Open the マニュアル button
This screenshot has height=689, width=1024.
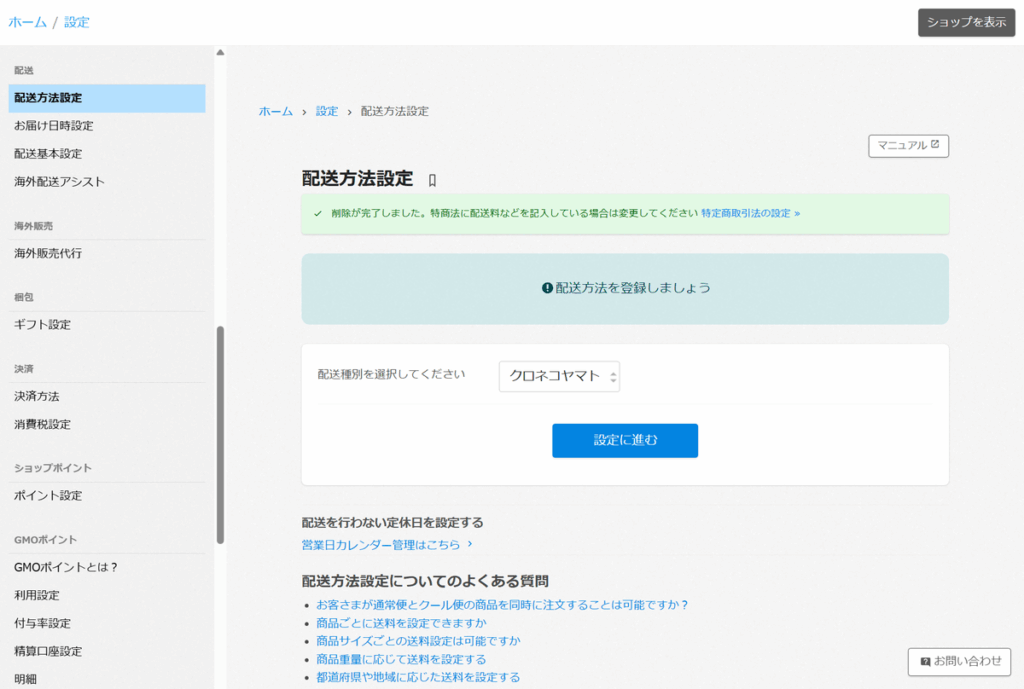point(908,146)
